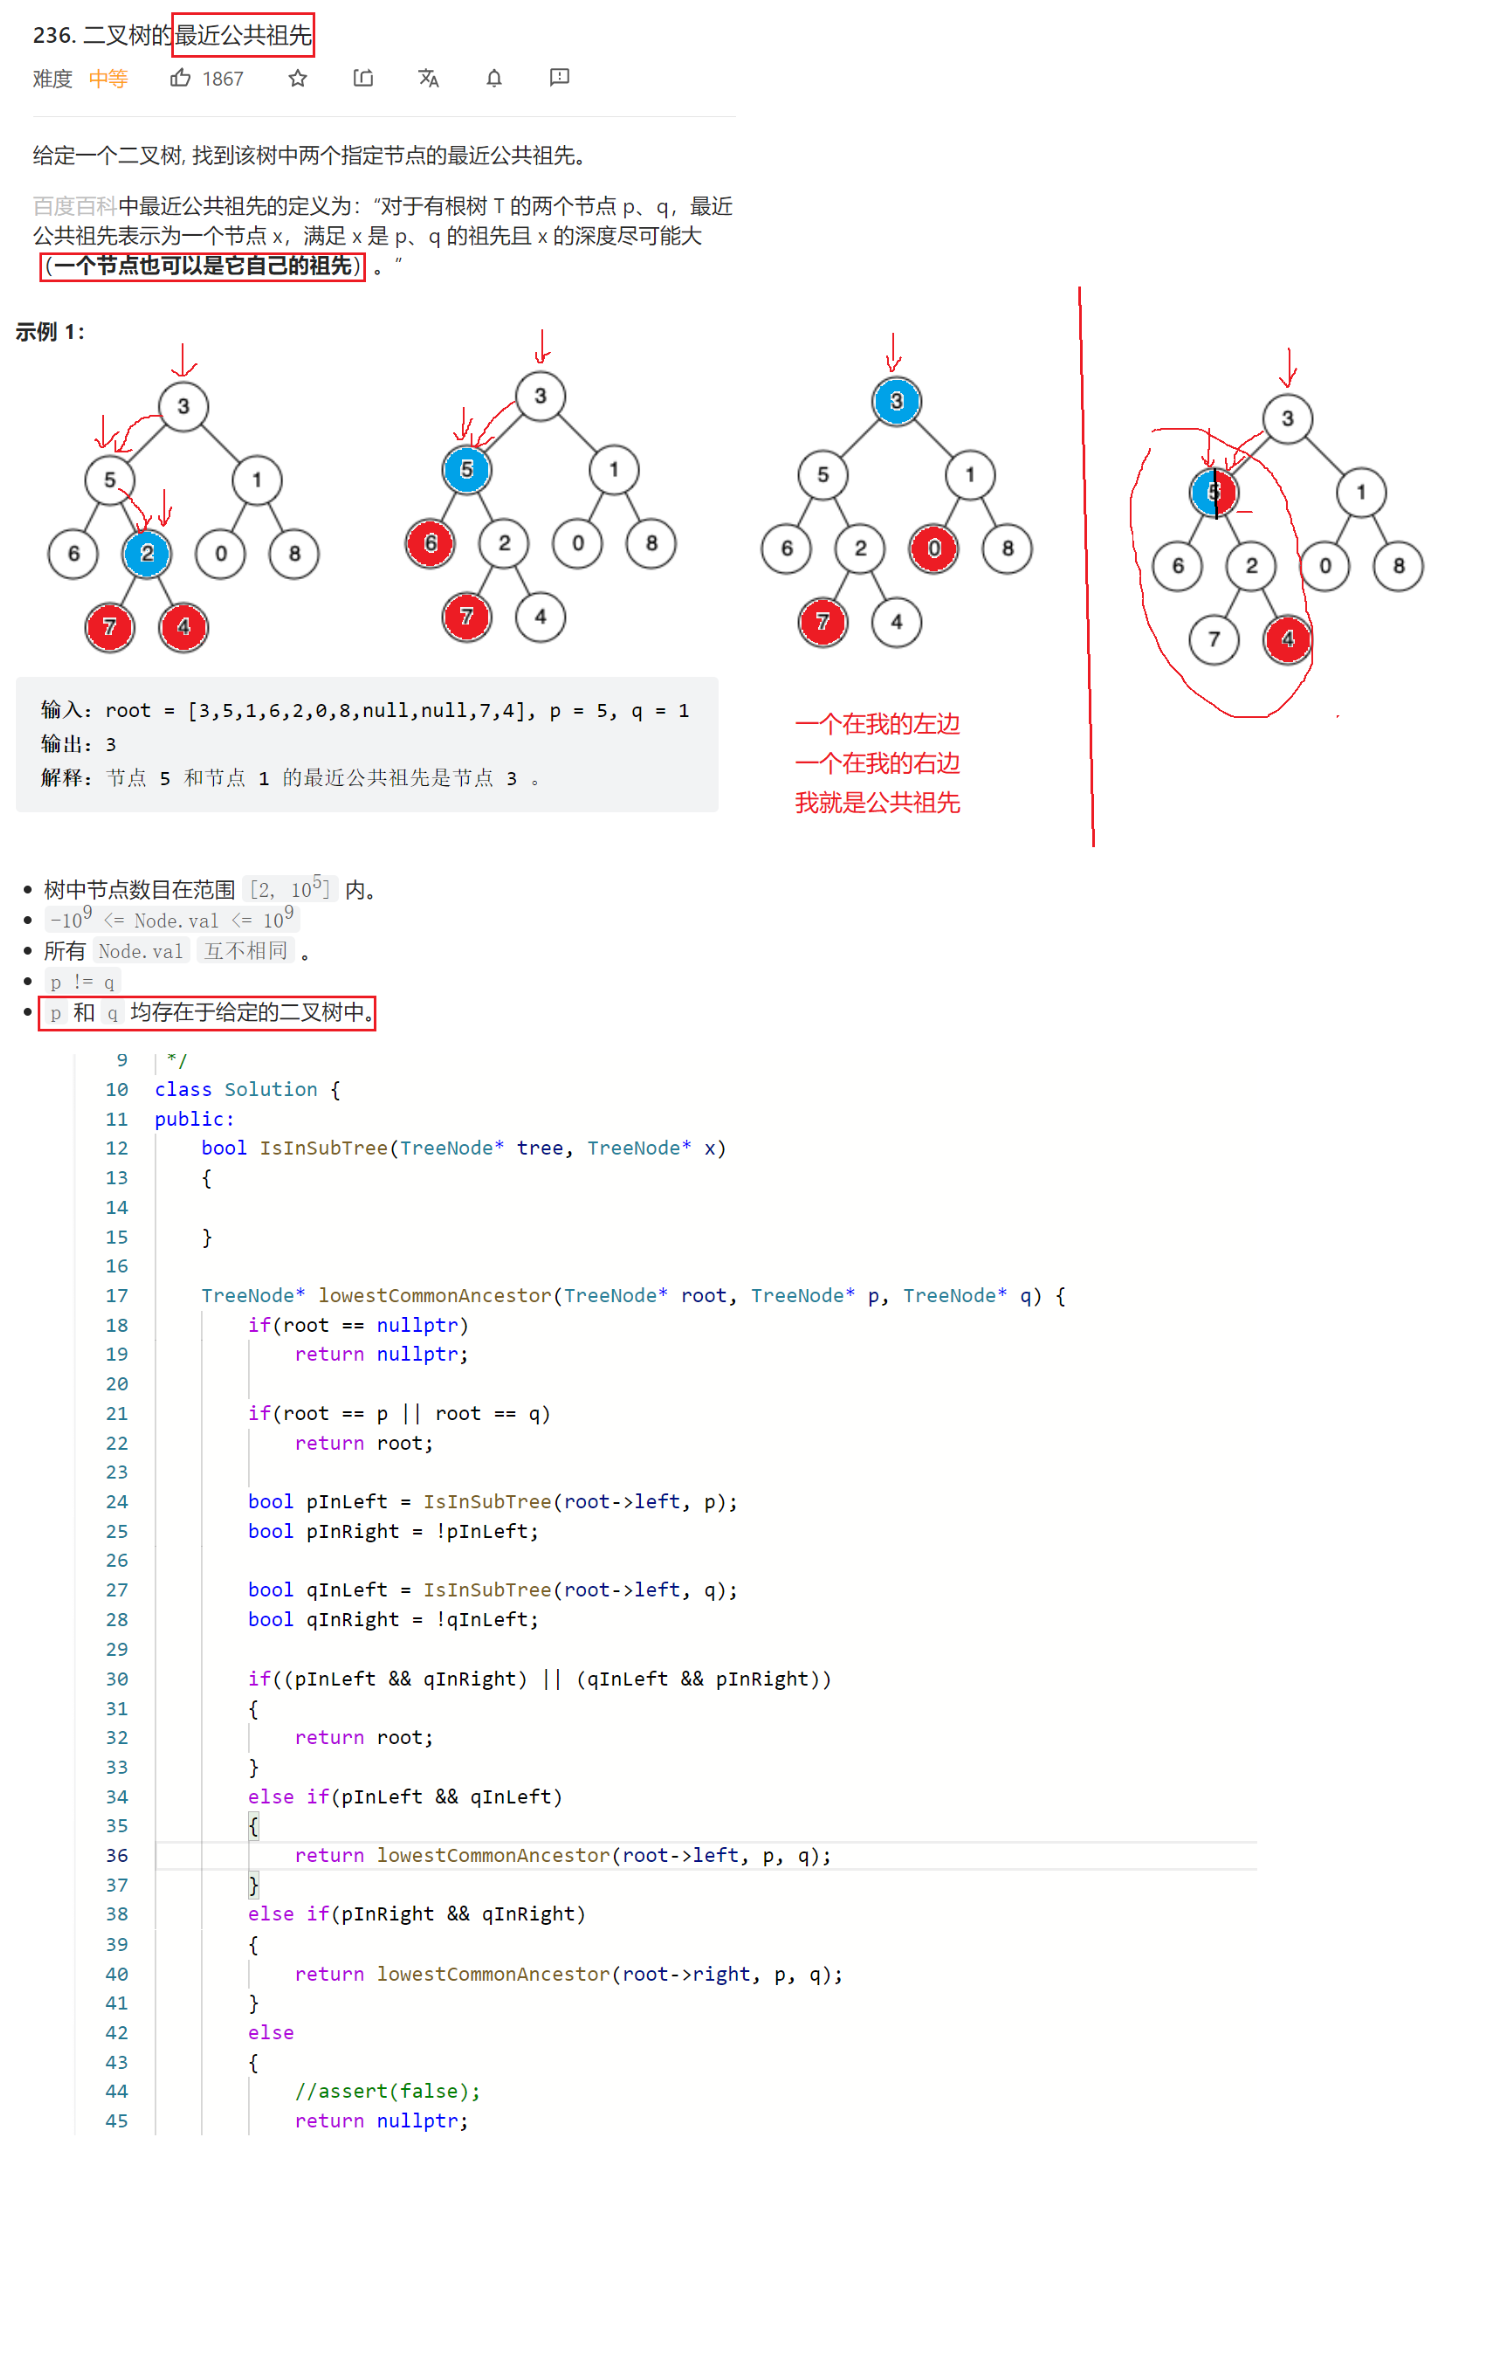
Task: Click the constraint p 和 q 均存在于给定的二叉树中
Action: click(210, 1012)
